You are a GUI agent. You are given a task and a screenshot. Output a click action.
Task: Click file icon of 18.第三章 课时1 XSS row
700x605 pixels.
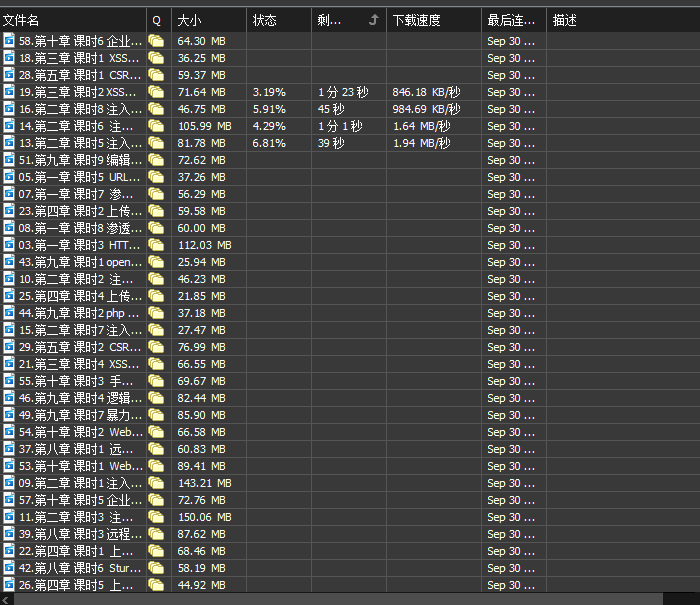click(9, 58)
